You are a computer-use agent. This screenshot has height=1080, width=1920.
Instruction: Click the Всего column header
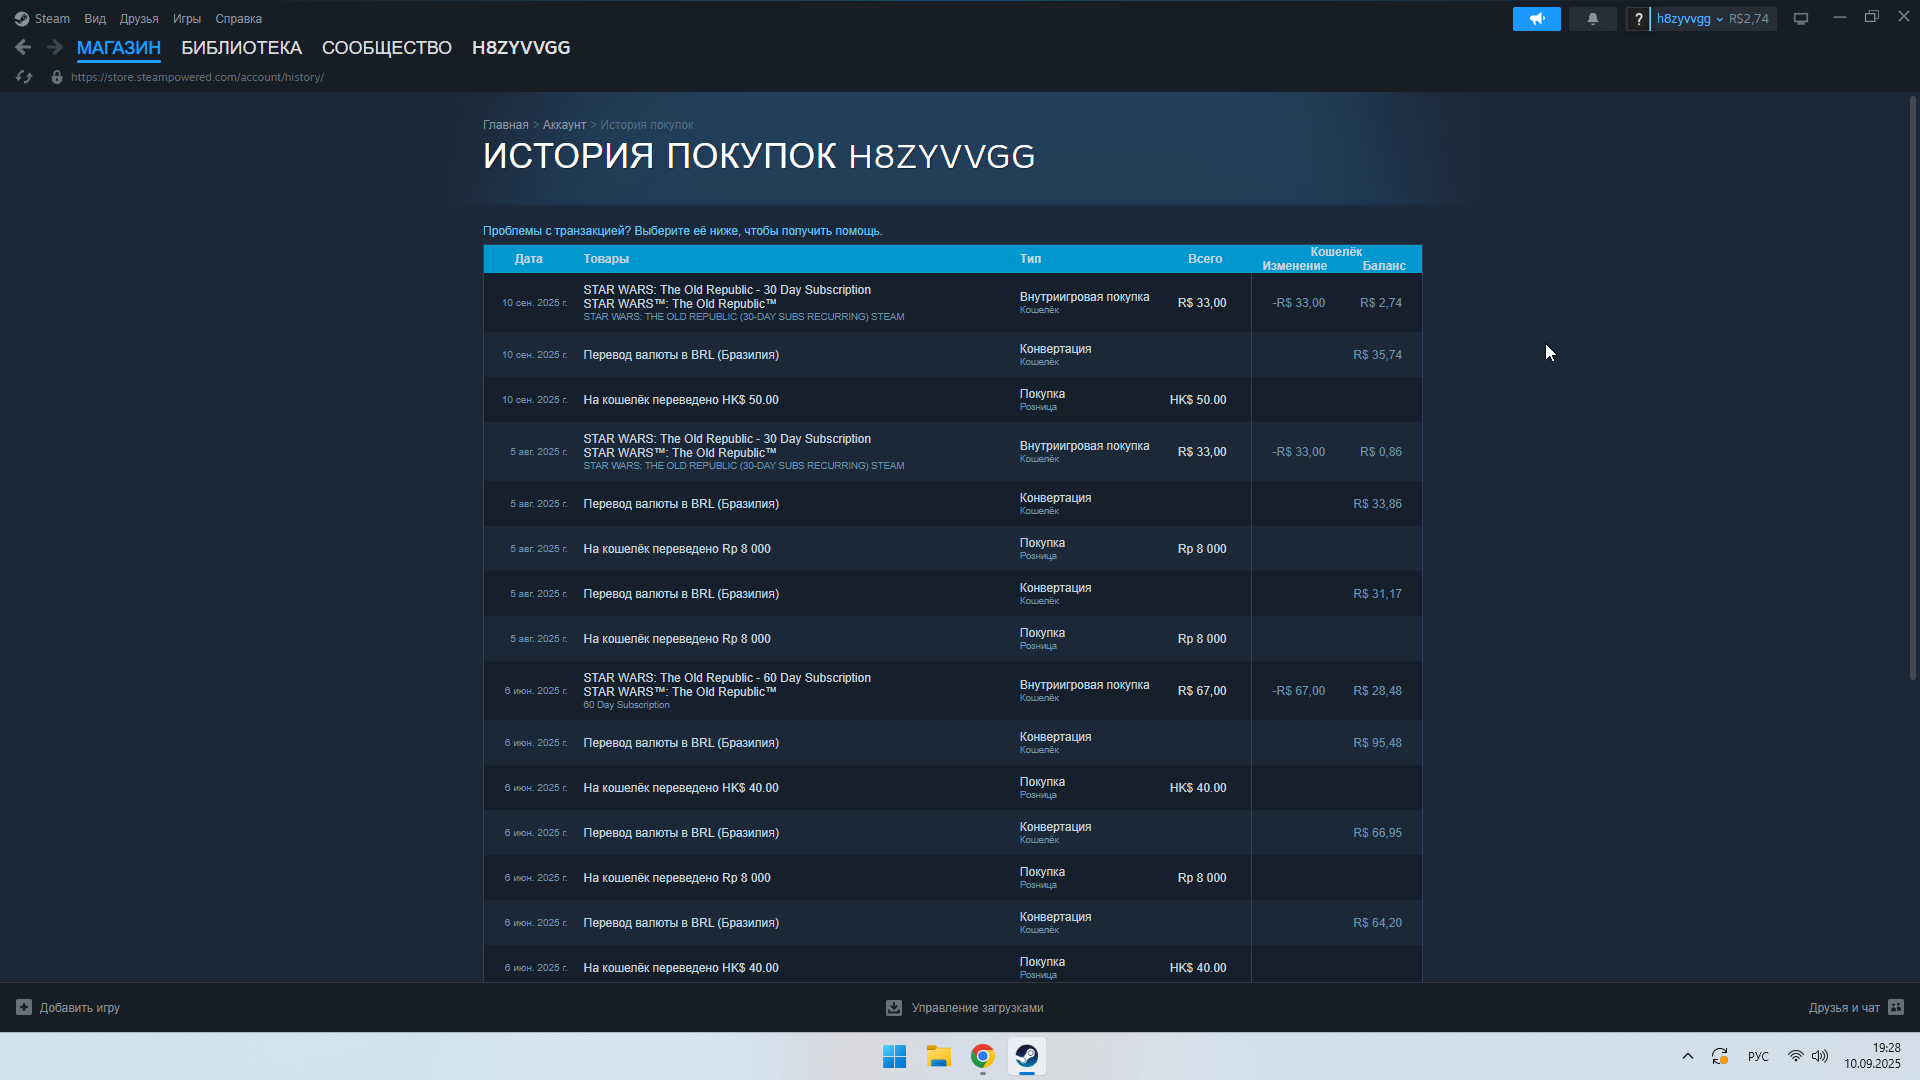click(x=1205, y=259)
